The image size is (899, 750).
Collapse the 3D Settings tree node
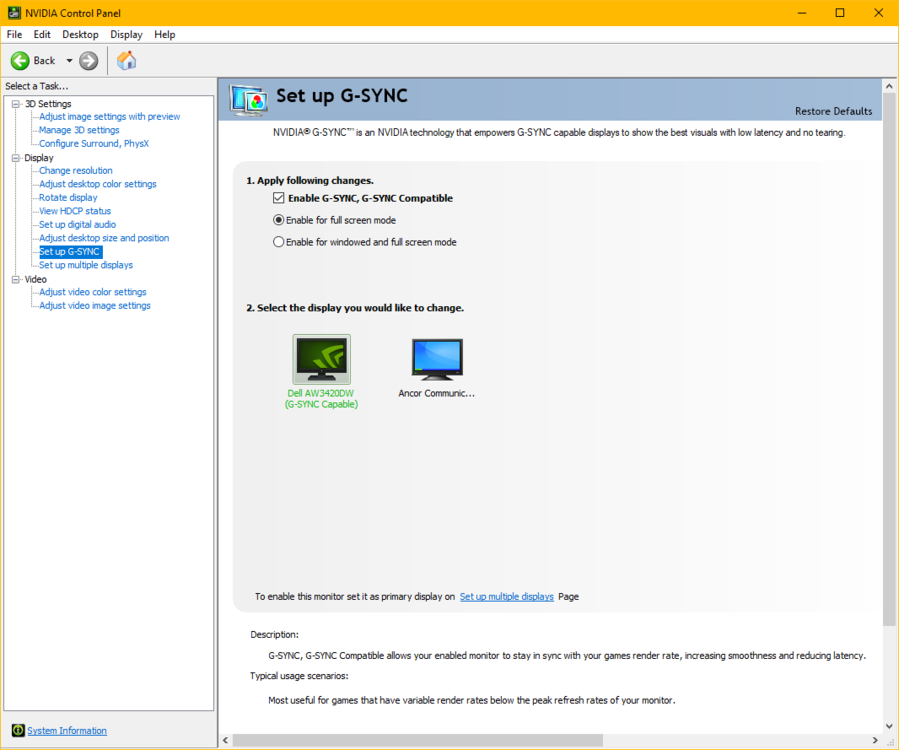pyautogui.click(x=15, y=104)
